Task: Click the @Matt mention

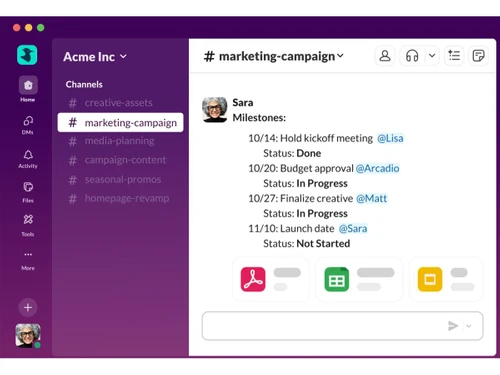Action: coord(372,199)
